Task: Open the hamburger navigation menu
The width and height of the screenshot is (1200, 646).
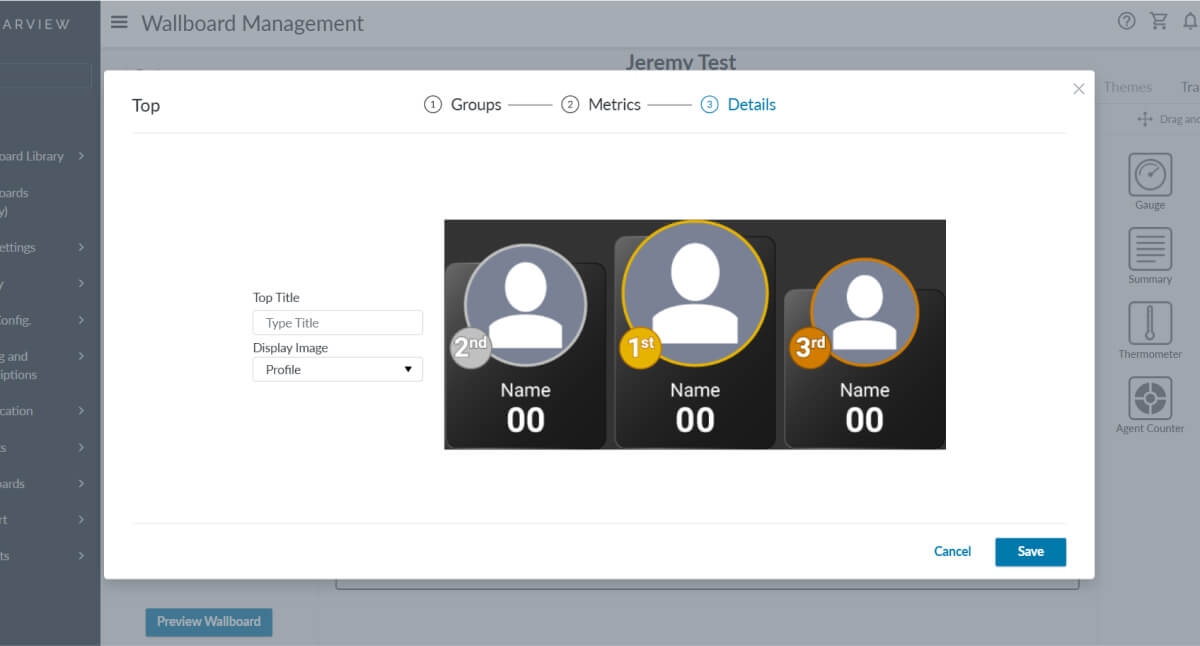Action: click(x=119, y=22)
